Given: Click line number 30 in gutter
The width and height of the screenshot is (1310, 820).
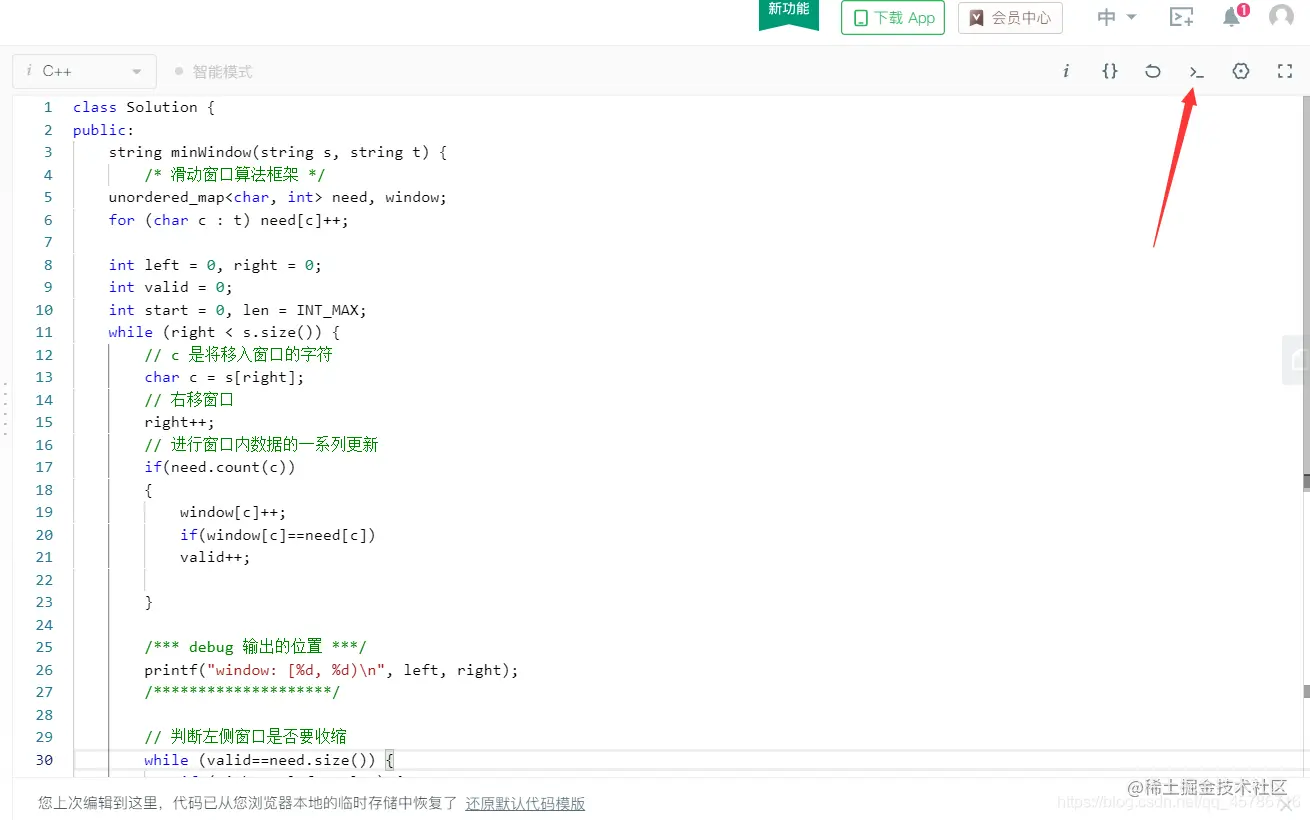Looking at the screenshot, I should [x=44, y=760].
